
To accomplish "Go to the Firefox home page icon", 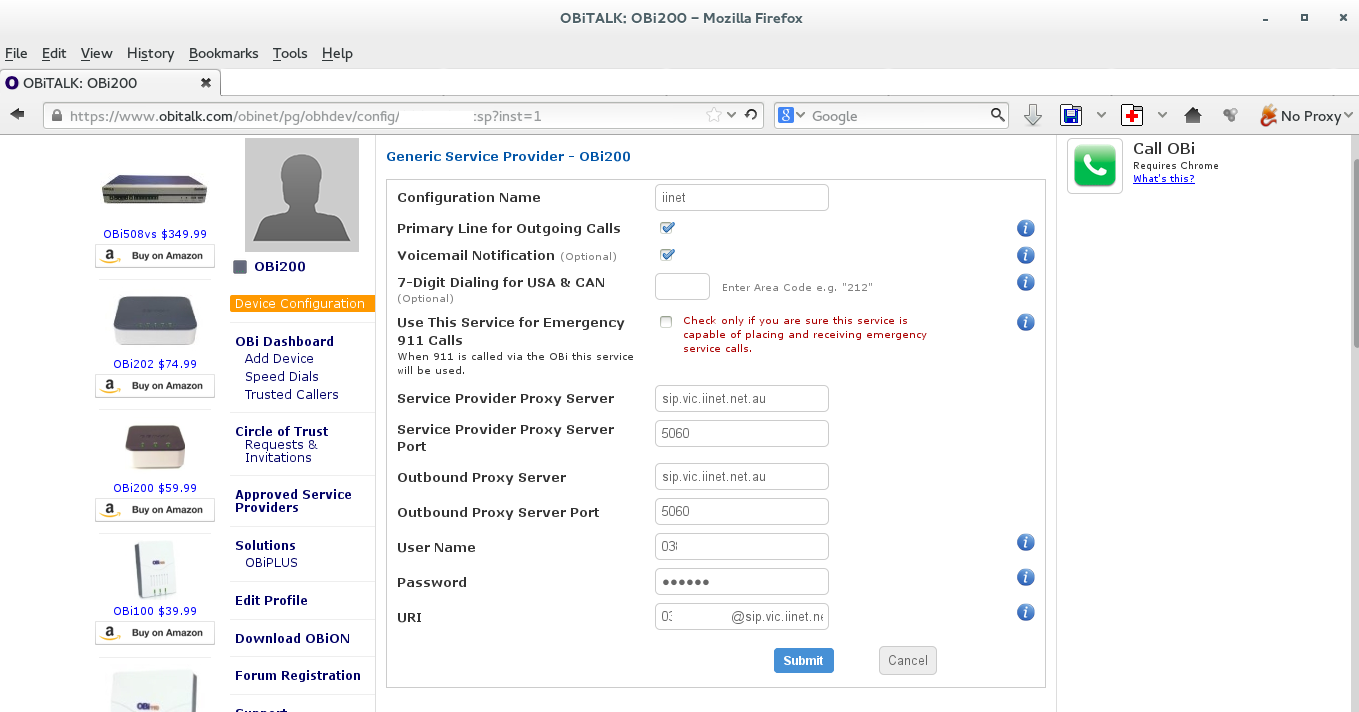I will click(x=1192, y=116).
